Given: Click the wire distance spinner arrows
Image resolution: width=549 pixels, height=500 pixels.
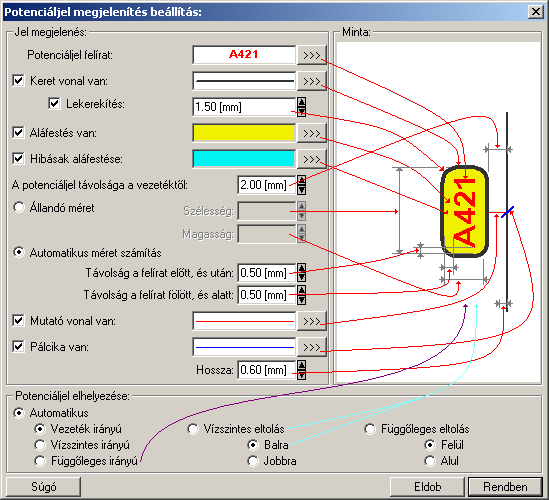Looking at the screenshot, I should point(301,185).
